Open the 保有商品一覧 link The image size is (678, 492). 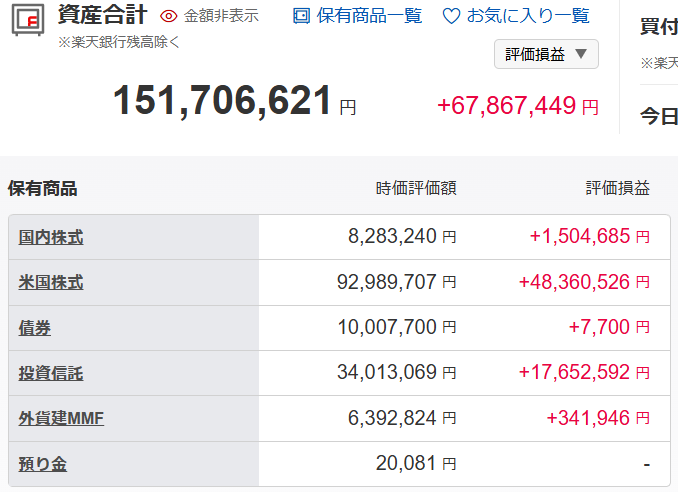(x=369, y=16)
